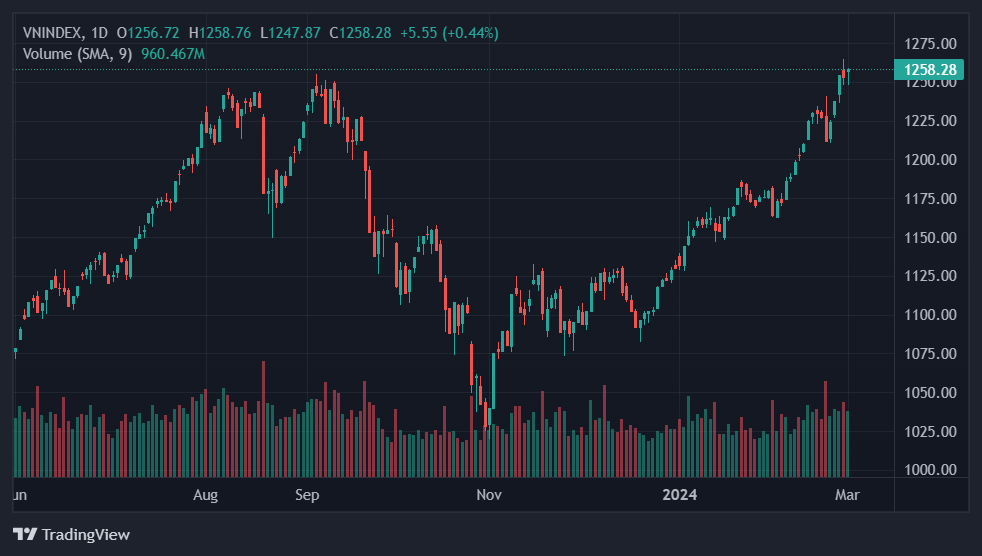This screenshot has width=982, height=556.
Task: Click the 960.467M volume value
Action: (173, 53)
